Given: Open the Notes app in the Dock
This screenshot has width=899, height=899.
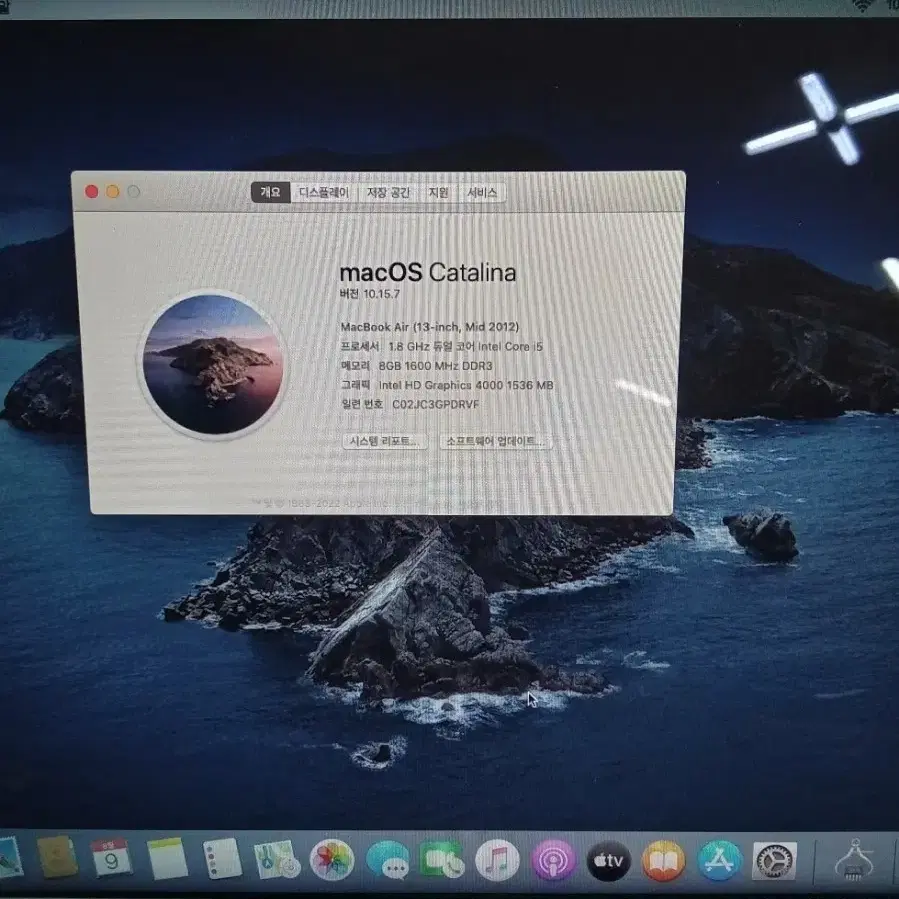Looking at the screenshot, I should click(167, 858).
